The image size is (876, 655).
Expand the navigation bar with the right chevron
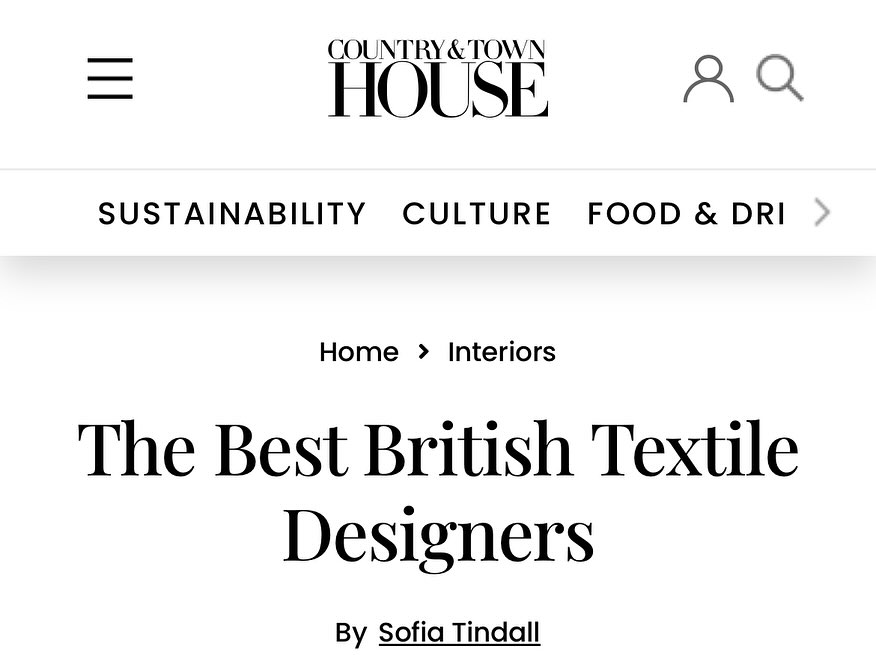point(821,212)
